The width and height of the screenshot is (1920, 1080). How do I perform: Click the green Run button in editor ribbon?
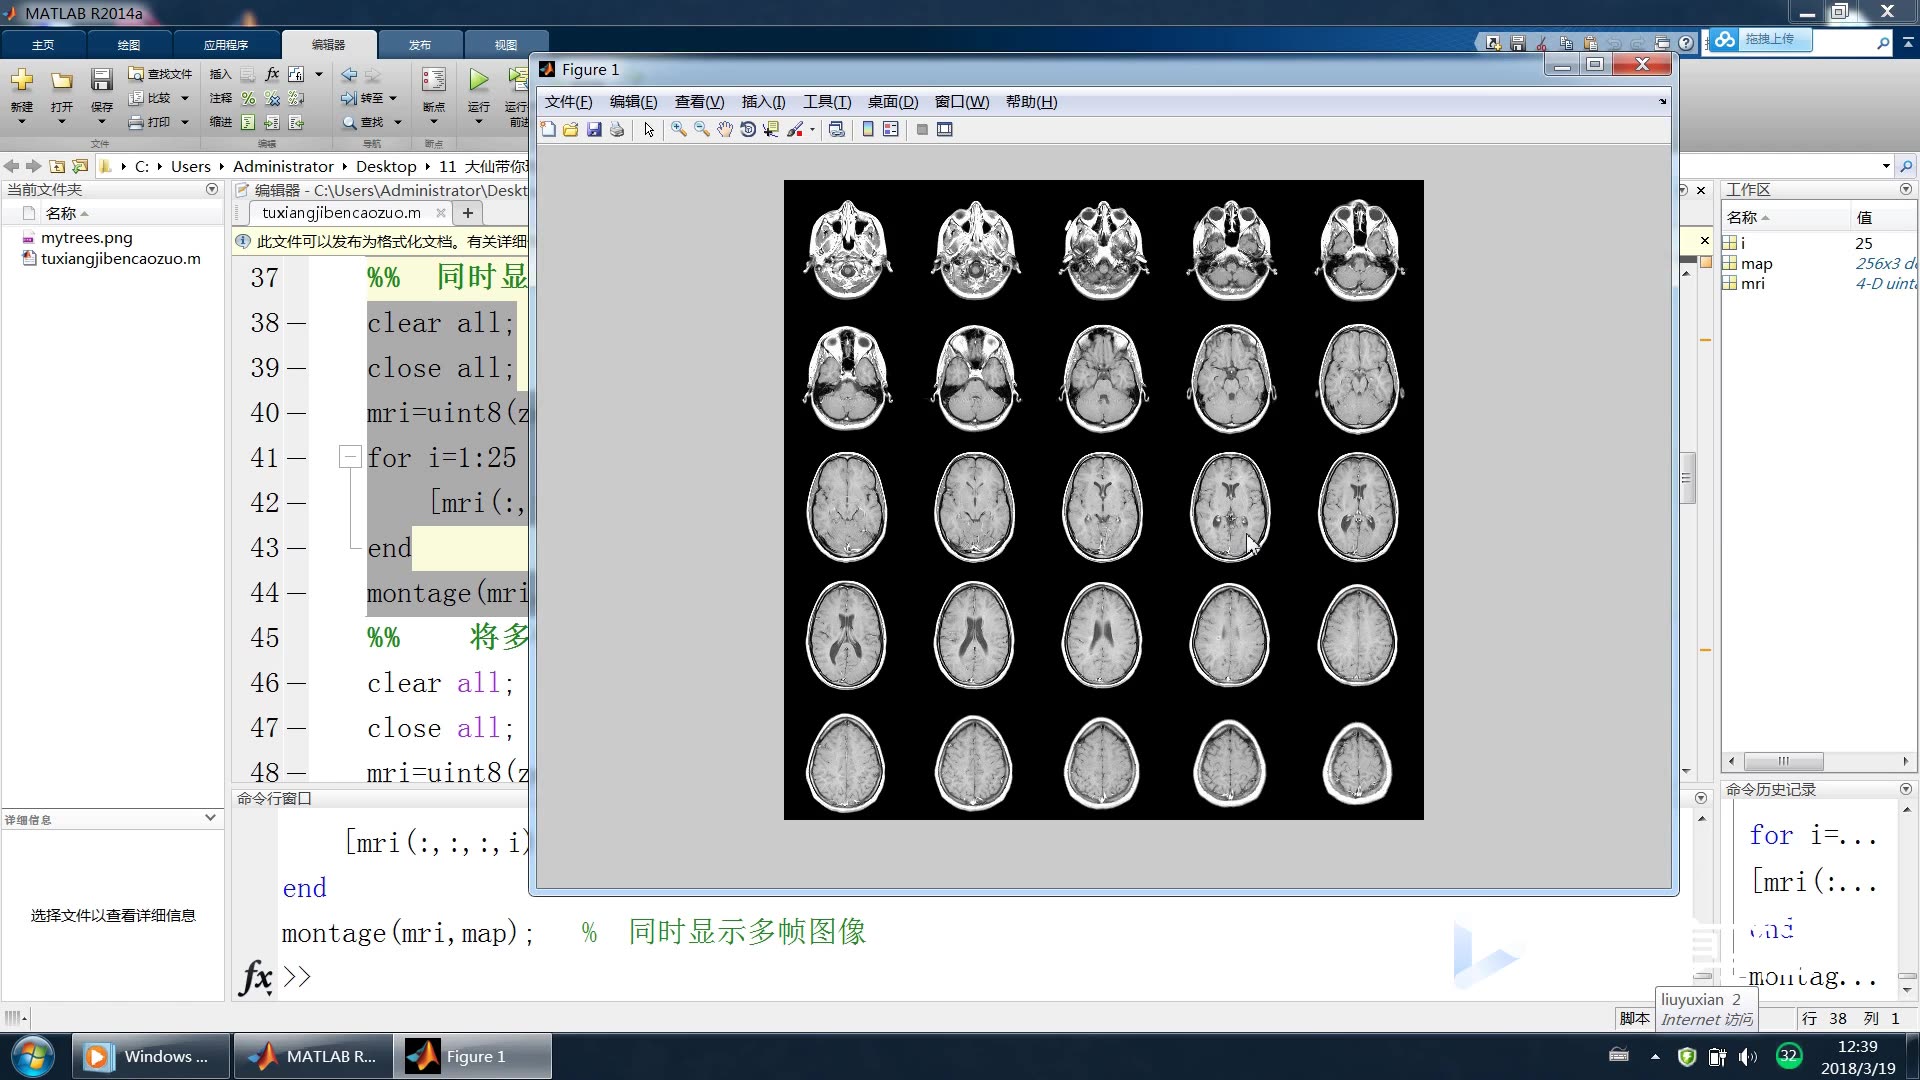click(x=479, y=80)
